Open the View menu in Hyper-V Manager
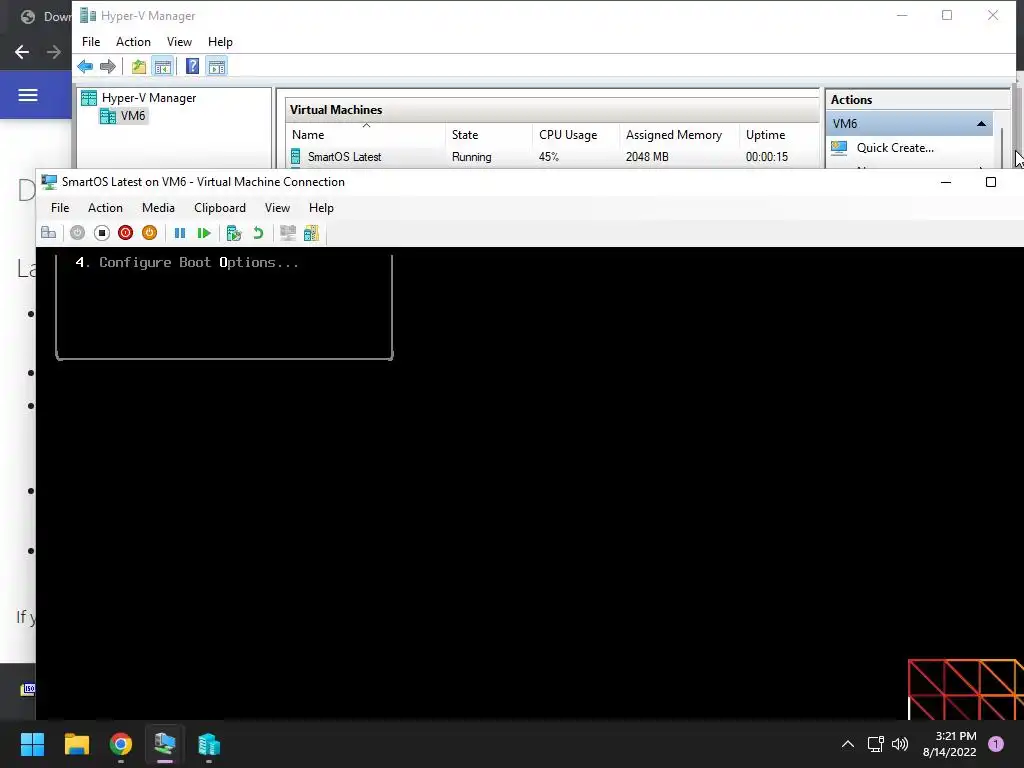This screenshot has height=768, width=1024. tap(179, 42)
